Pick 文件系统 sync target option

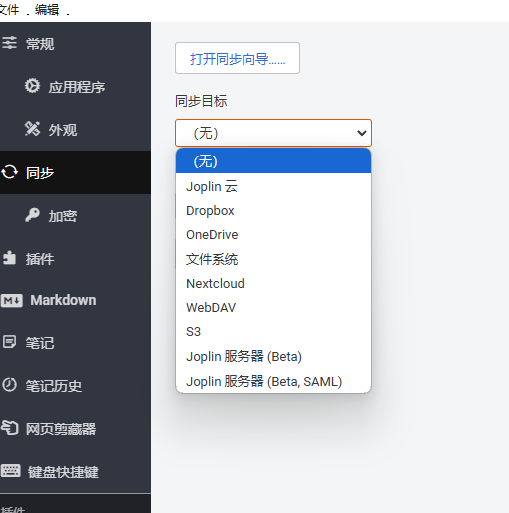coord(273,259)
